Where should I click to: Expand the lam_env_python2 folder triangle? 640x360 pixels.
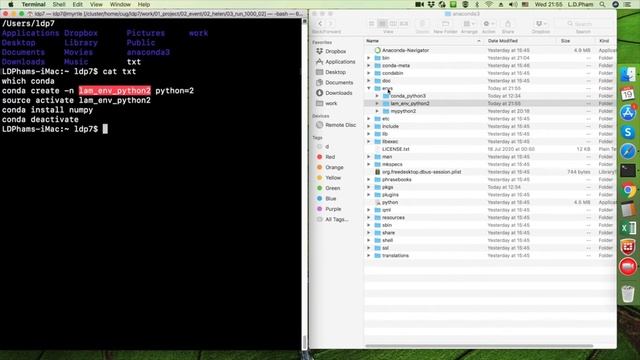click(x=377, y=104)
